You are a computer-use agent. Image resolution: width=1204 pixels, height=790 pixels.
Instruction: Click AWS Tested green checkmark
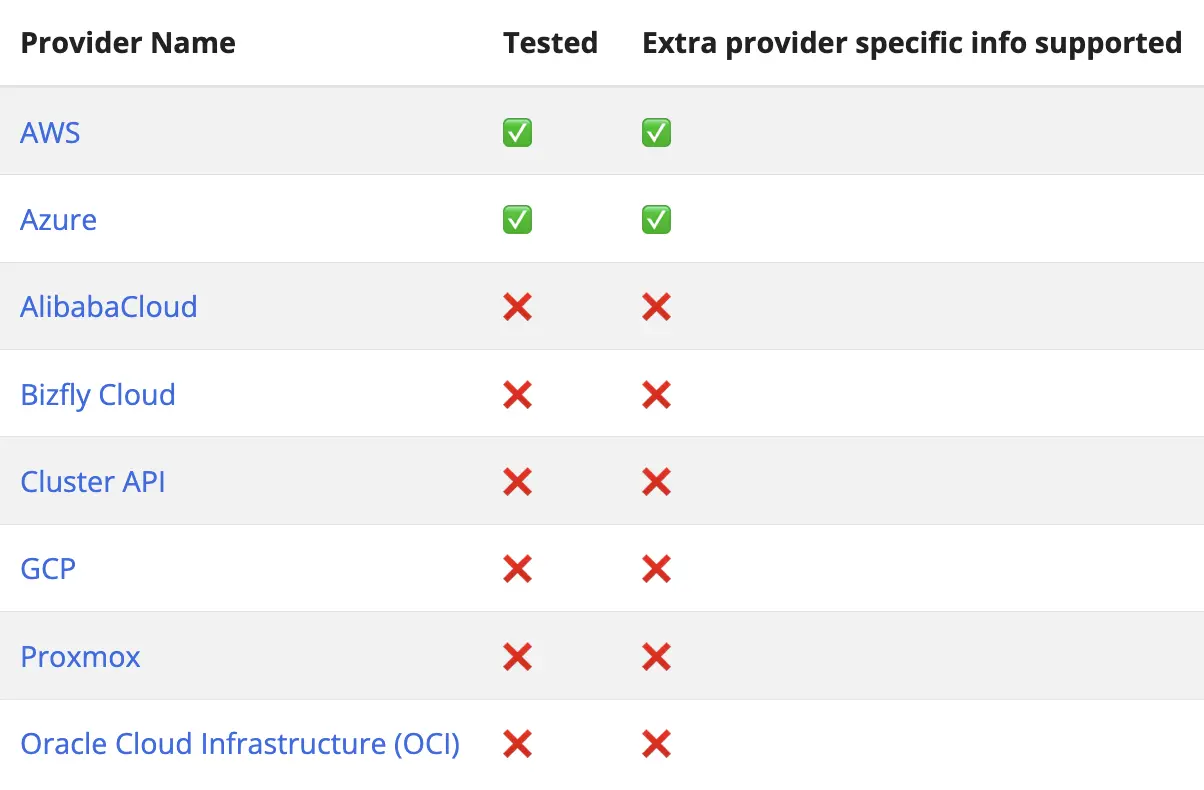click(517, 132)
